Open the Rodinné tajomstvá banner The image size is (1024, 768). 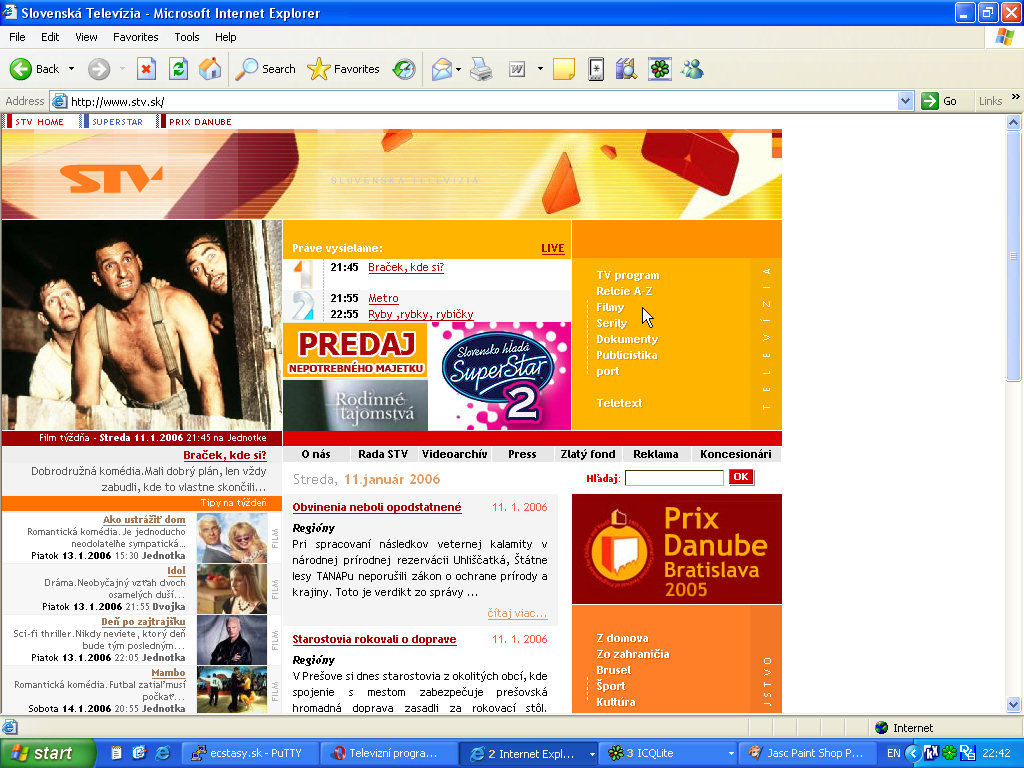coord(356,405)
